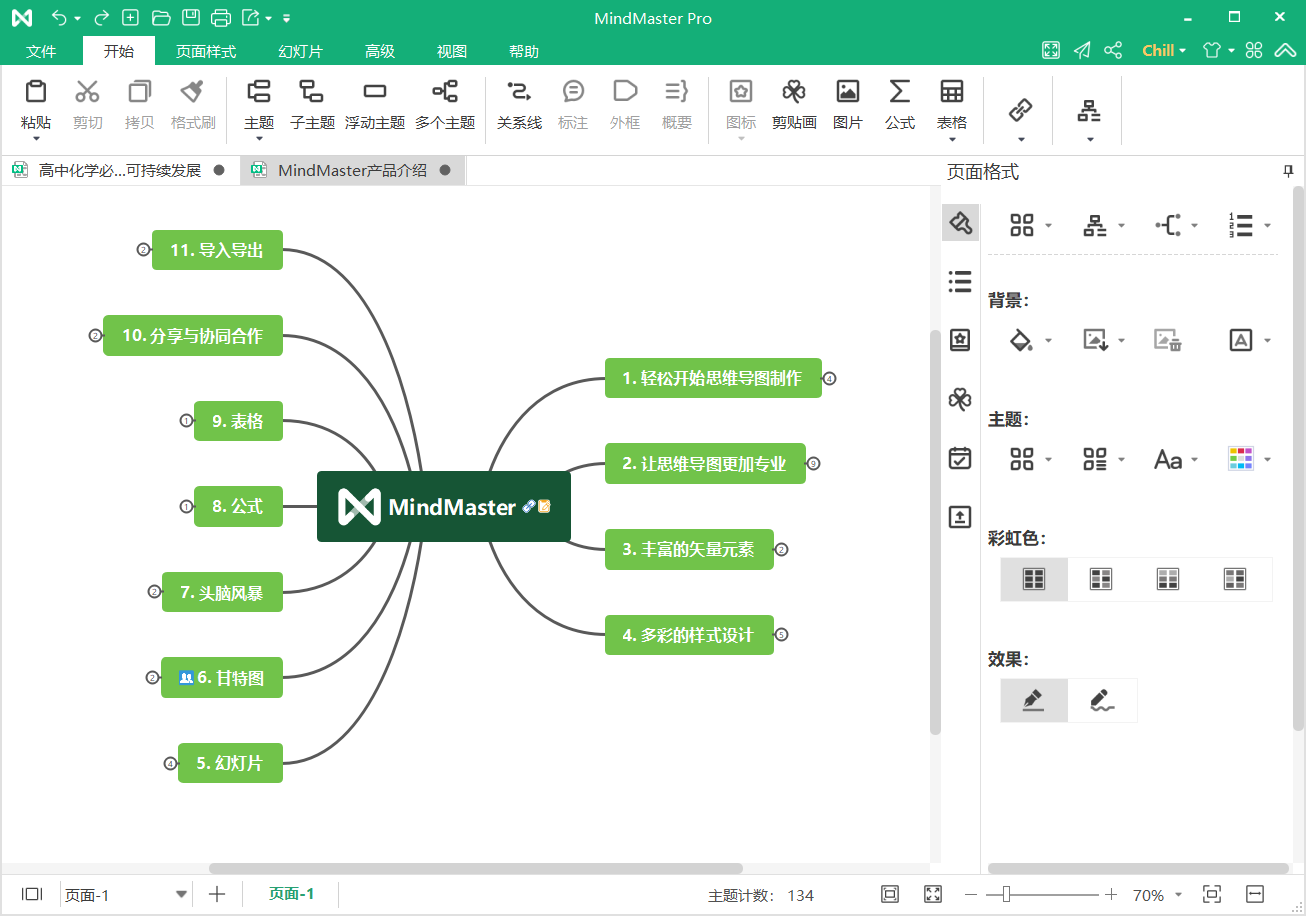
Task: Toggle the '5. 幻灯片' subtopic count circle
Action: pyautogui.click(x=170, y=764)
